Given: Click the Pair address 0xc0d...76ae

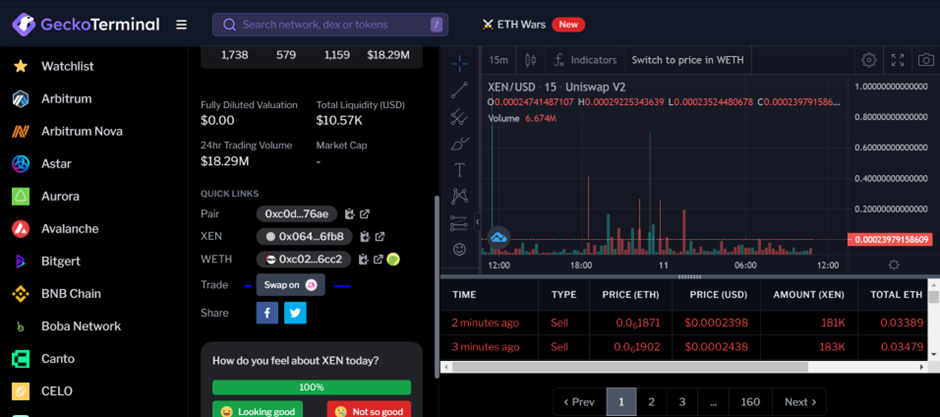Looking at the screenshot, I should coord(297,213).
